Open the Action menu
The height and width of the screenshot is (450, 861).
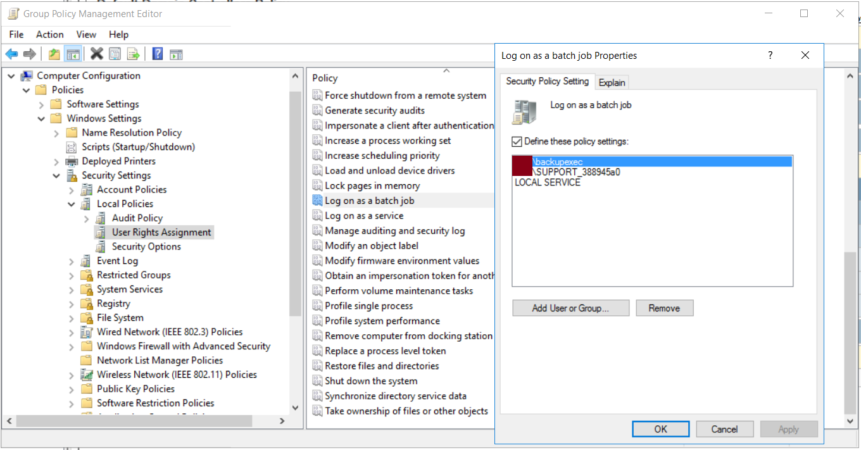pos(49,34)
